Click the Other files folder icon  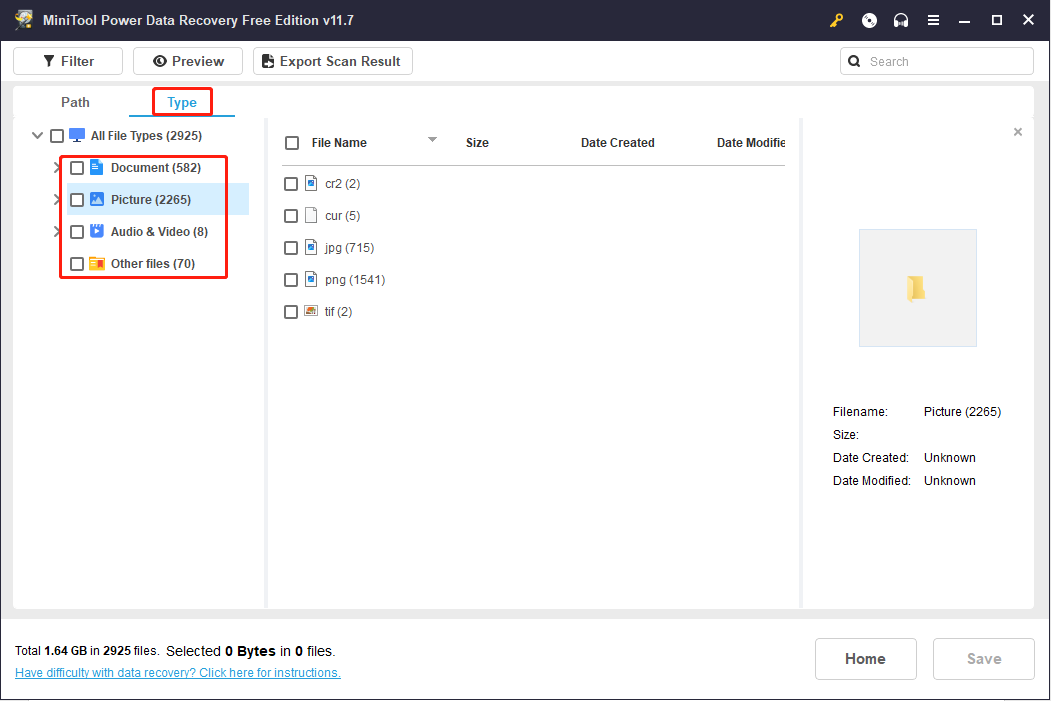coord(97,263)
